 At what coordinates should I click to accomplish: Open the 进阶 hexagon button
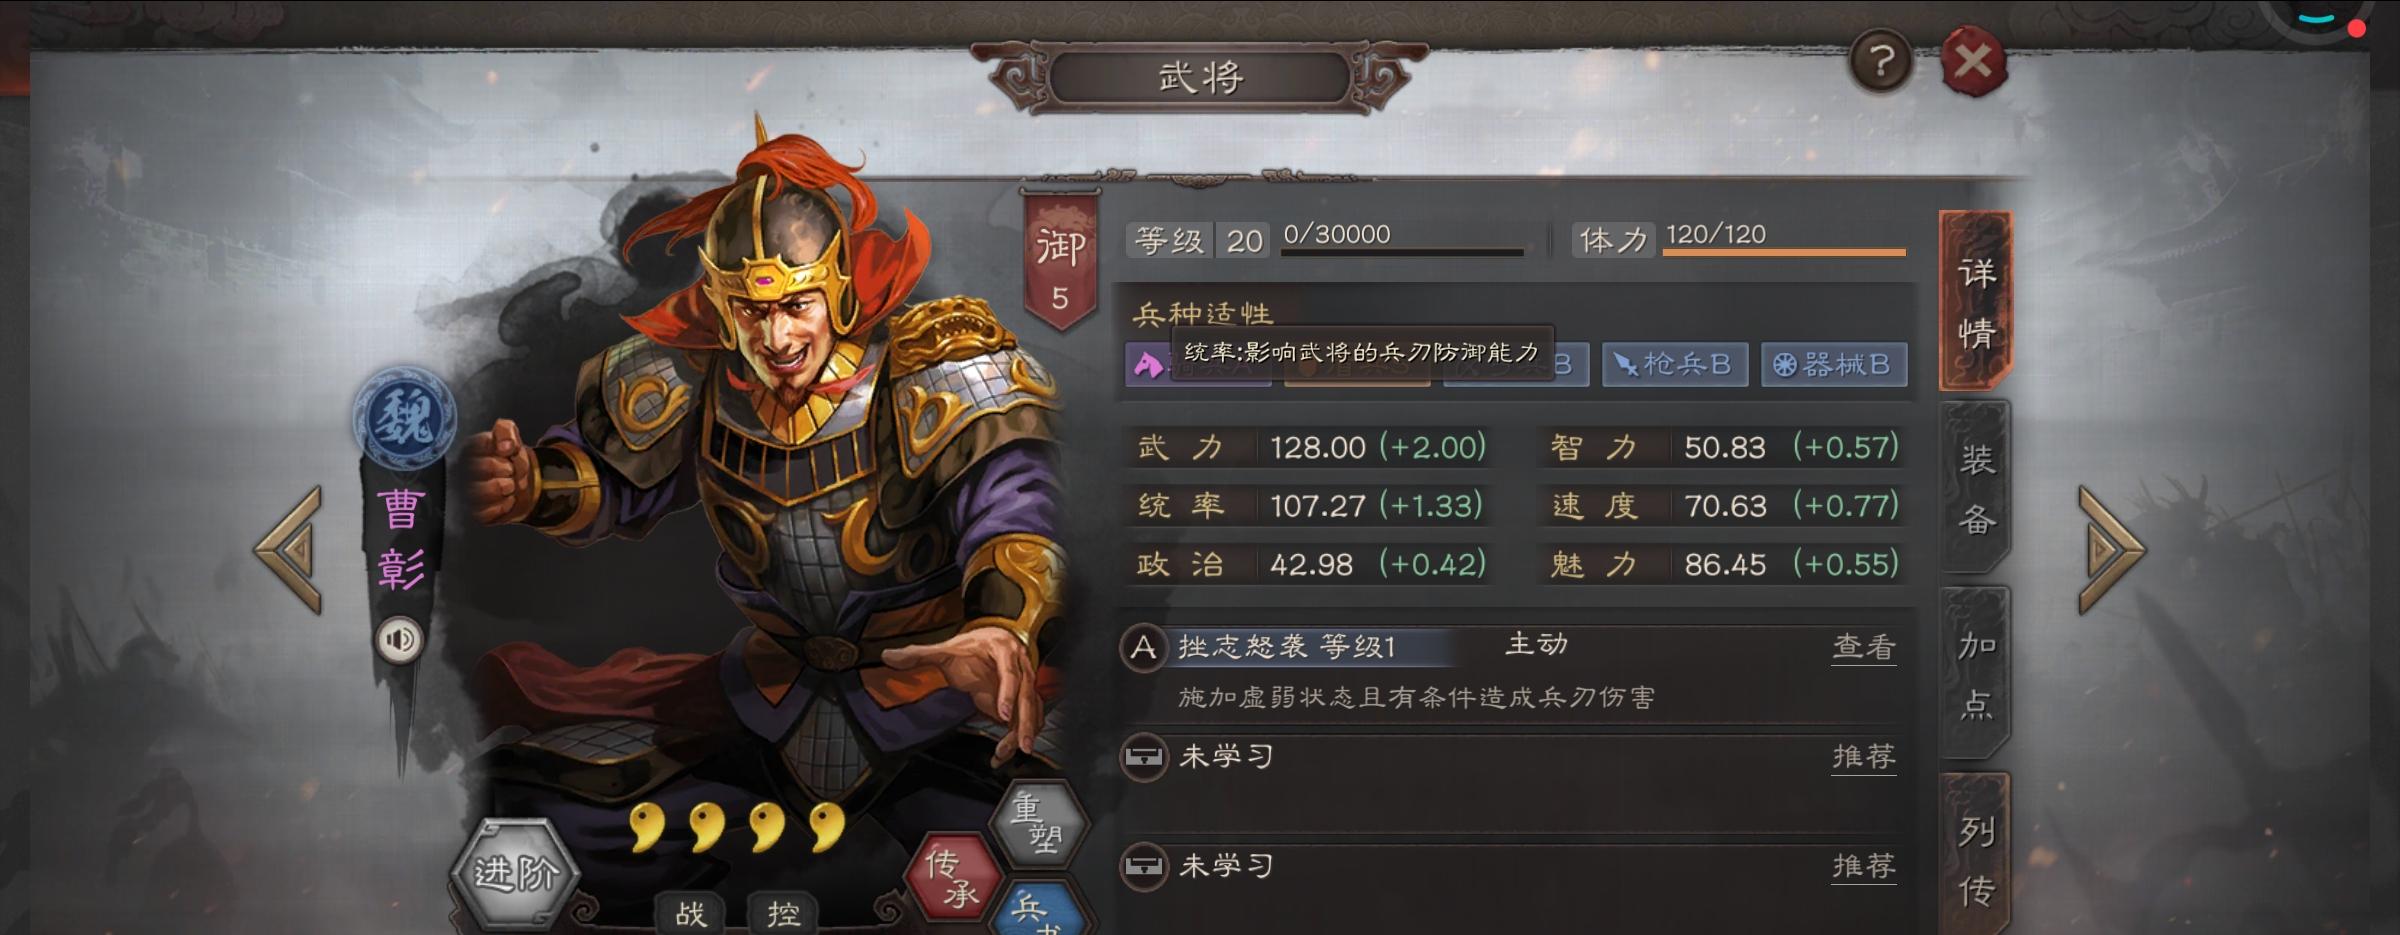point(515,873)
